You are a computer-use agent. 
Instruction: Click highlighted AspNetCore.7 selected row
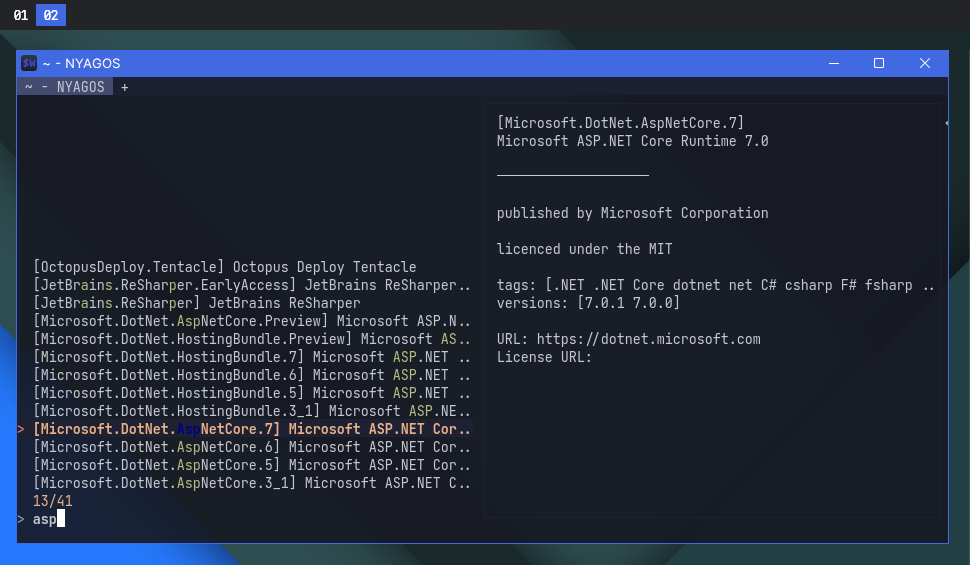point(250,429)
